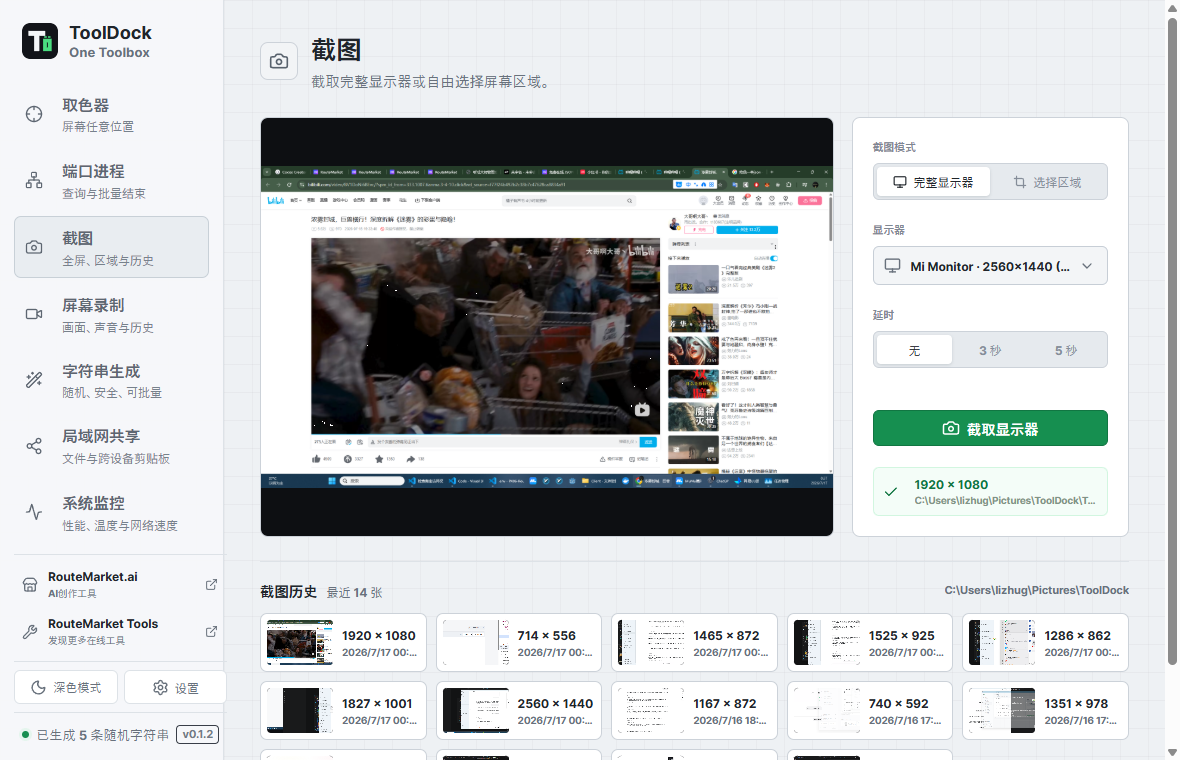Click the system monitor pulse icon
Viewport: 1180px width, 760px height.
[34, 512]
